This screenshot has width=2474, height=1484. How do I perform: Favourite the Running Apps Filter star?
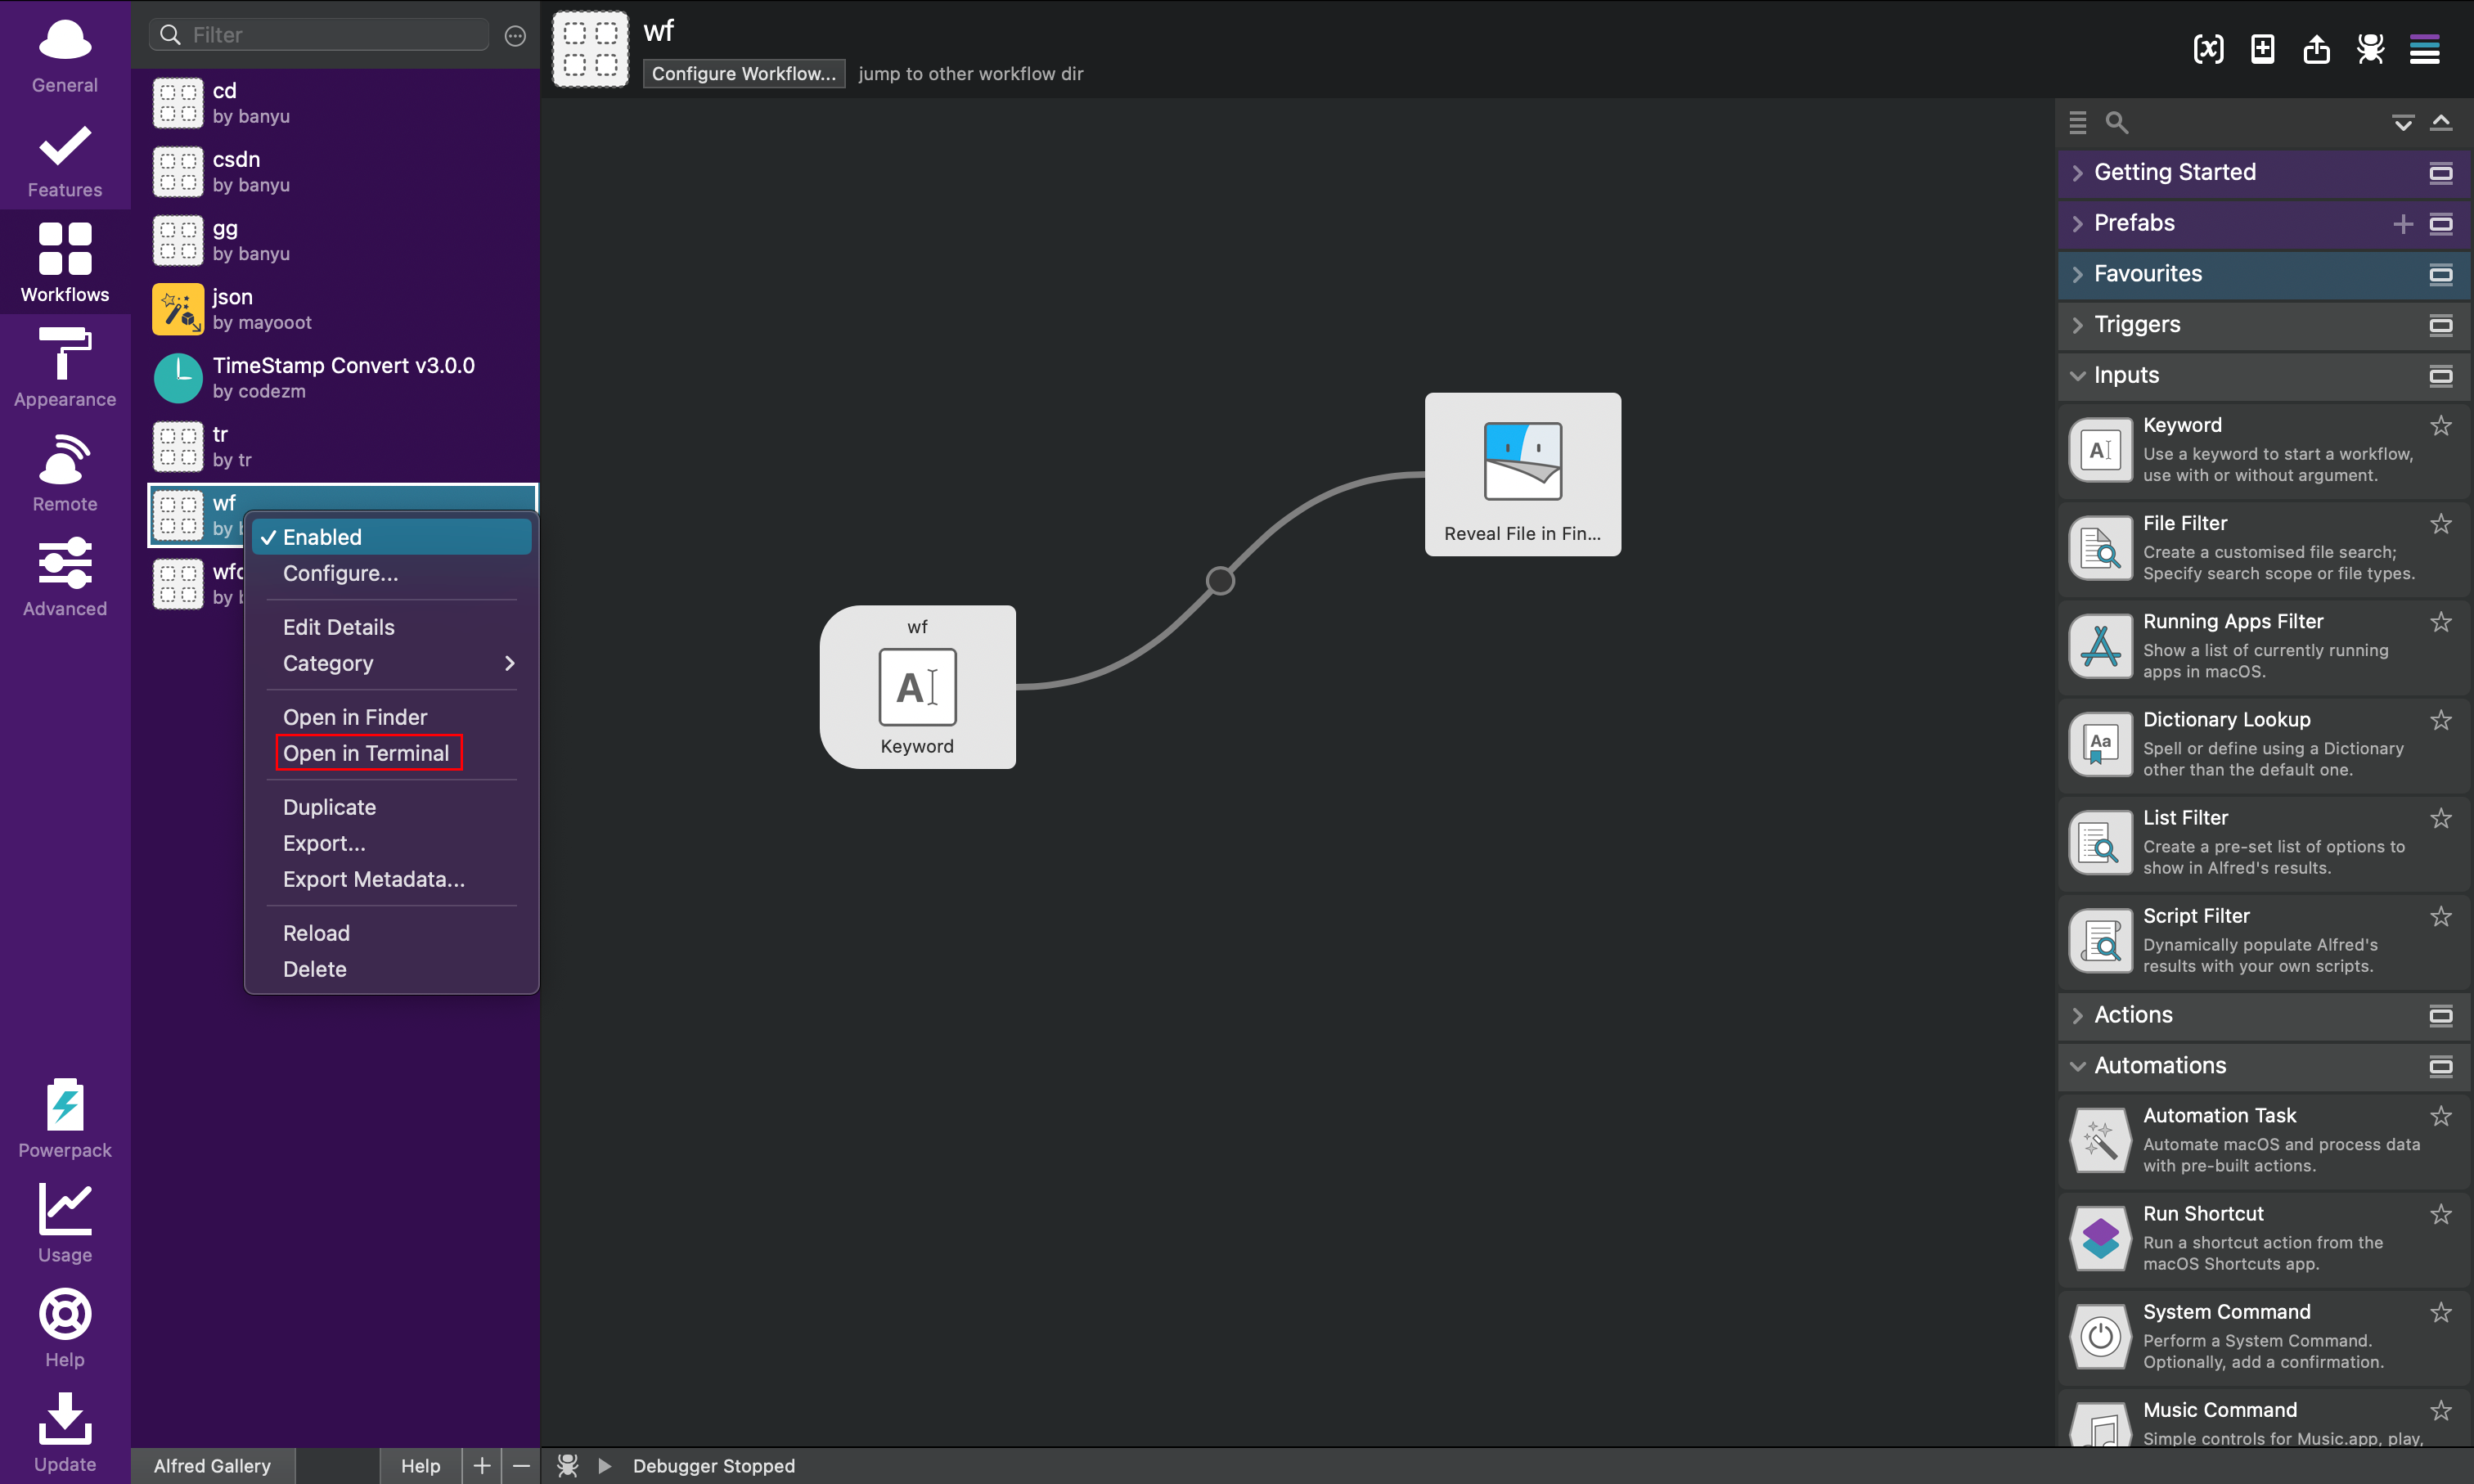[x=2440, y=622]
